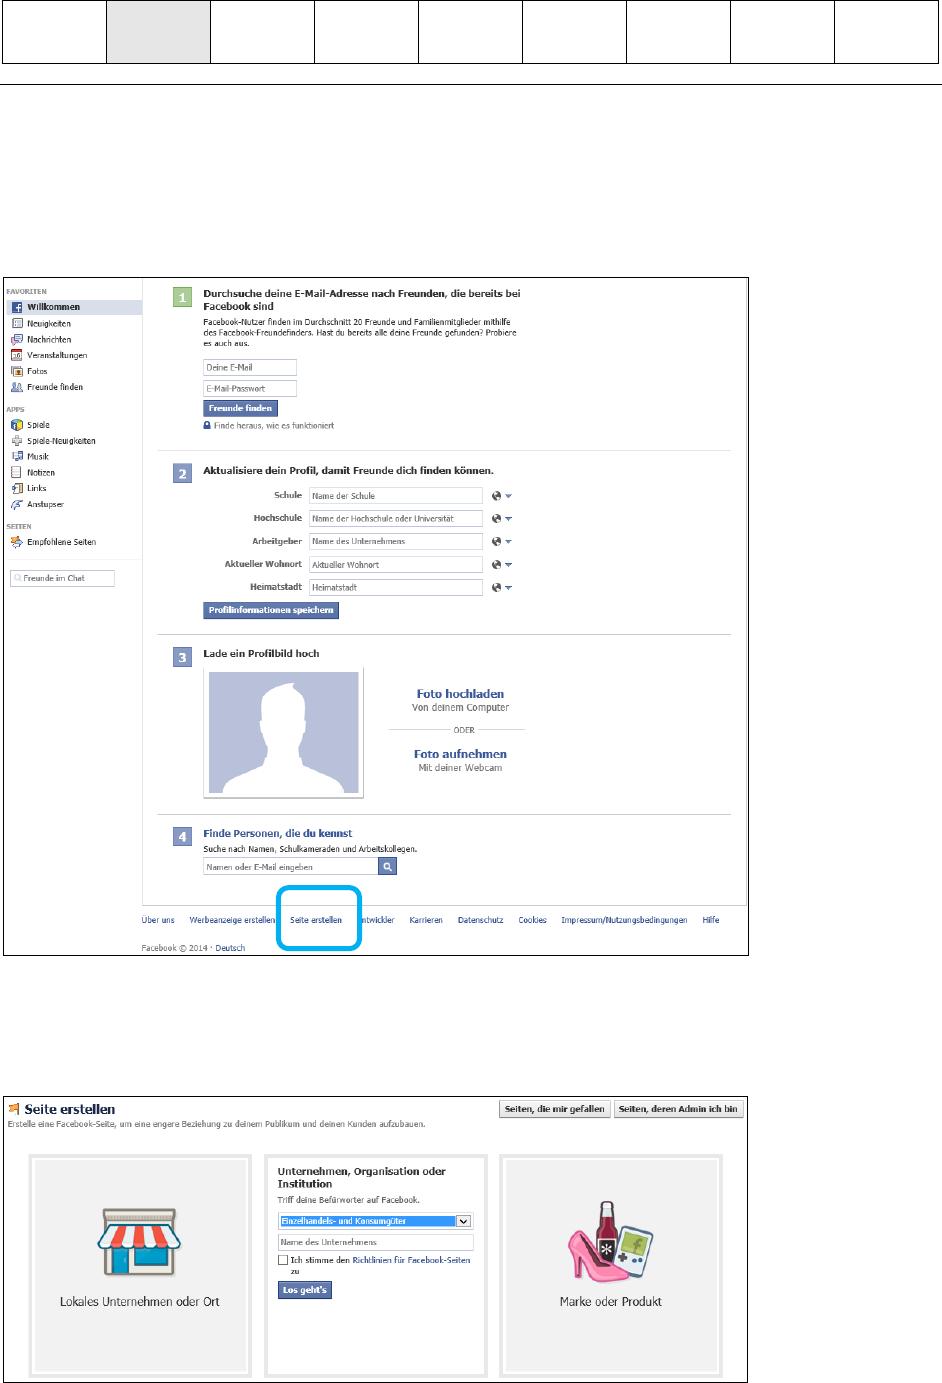Open privacy dropdown next to Aktueller Wohnort
The image size is (942, 1383).
(502, 564)
